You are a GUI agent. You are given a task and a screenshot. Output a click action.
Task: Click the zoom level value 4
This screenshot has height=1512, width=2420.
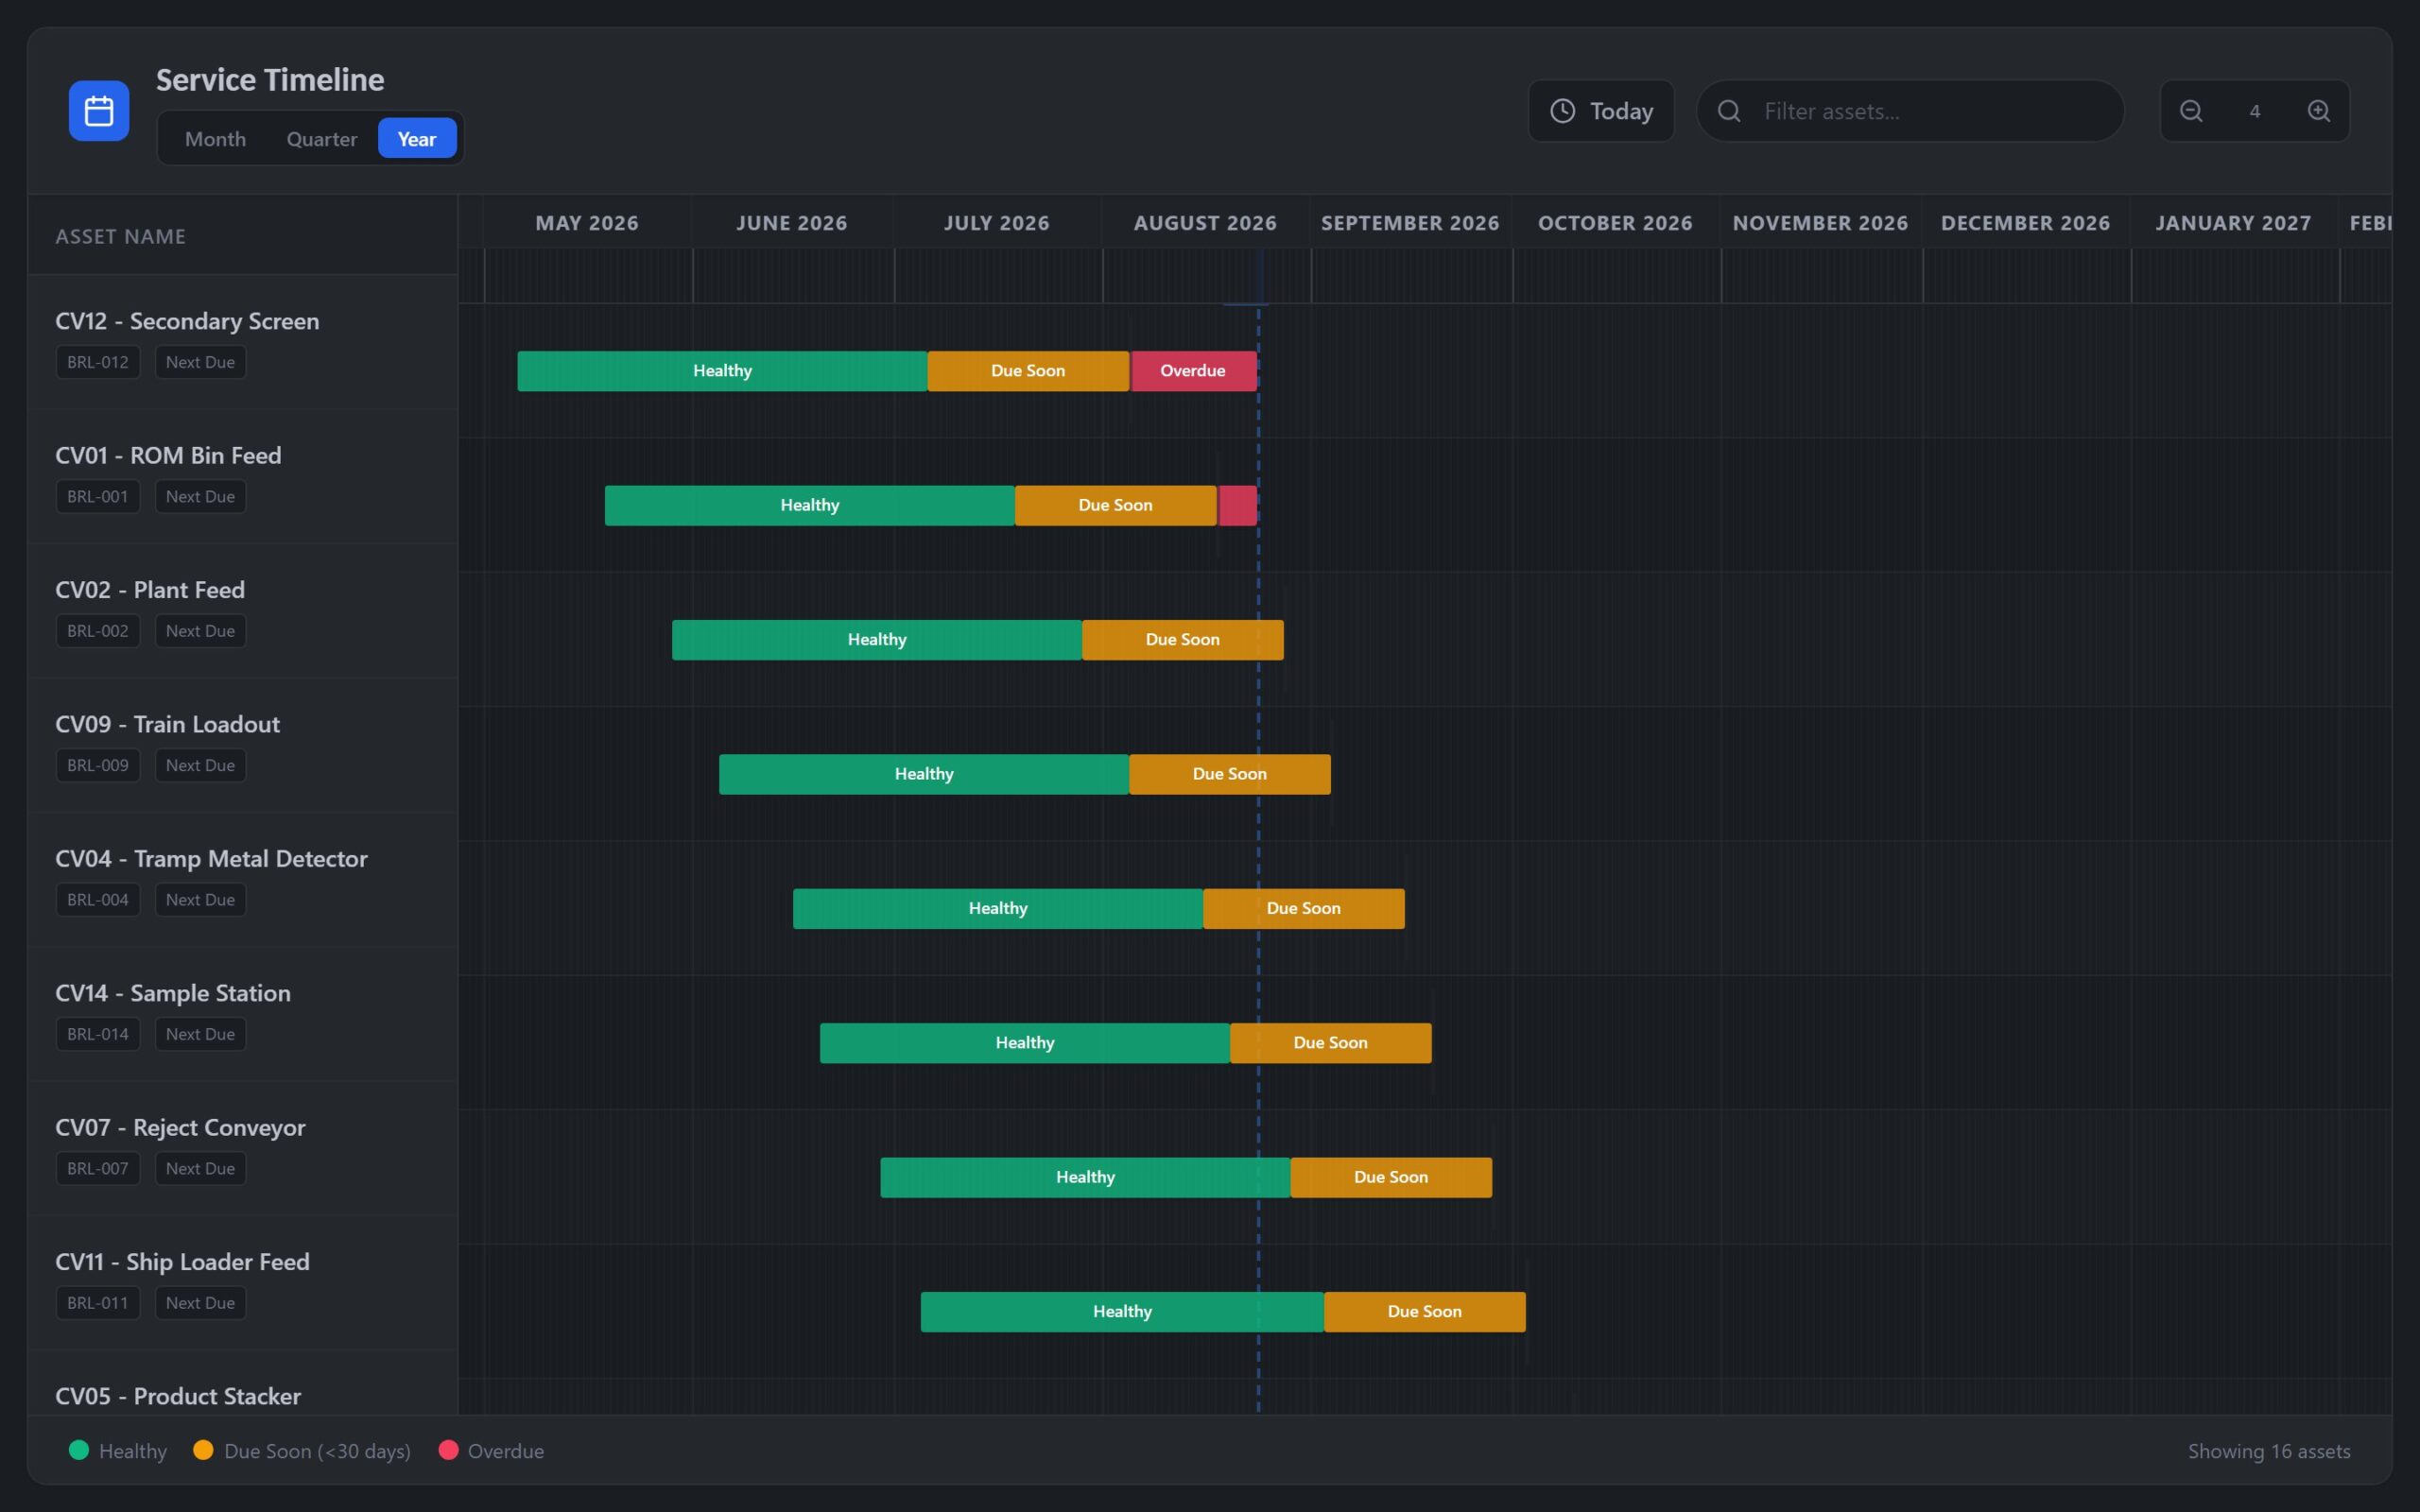pos(2254,111)
